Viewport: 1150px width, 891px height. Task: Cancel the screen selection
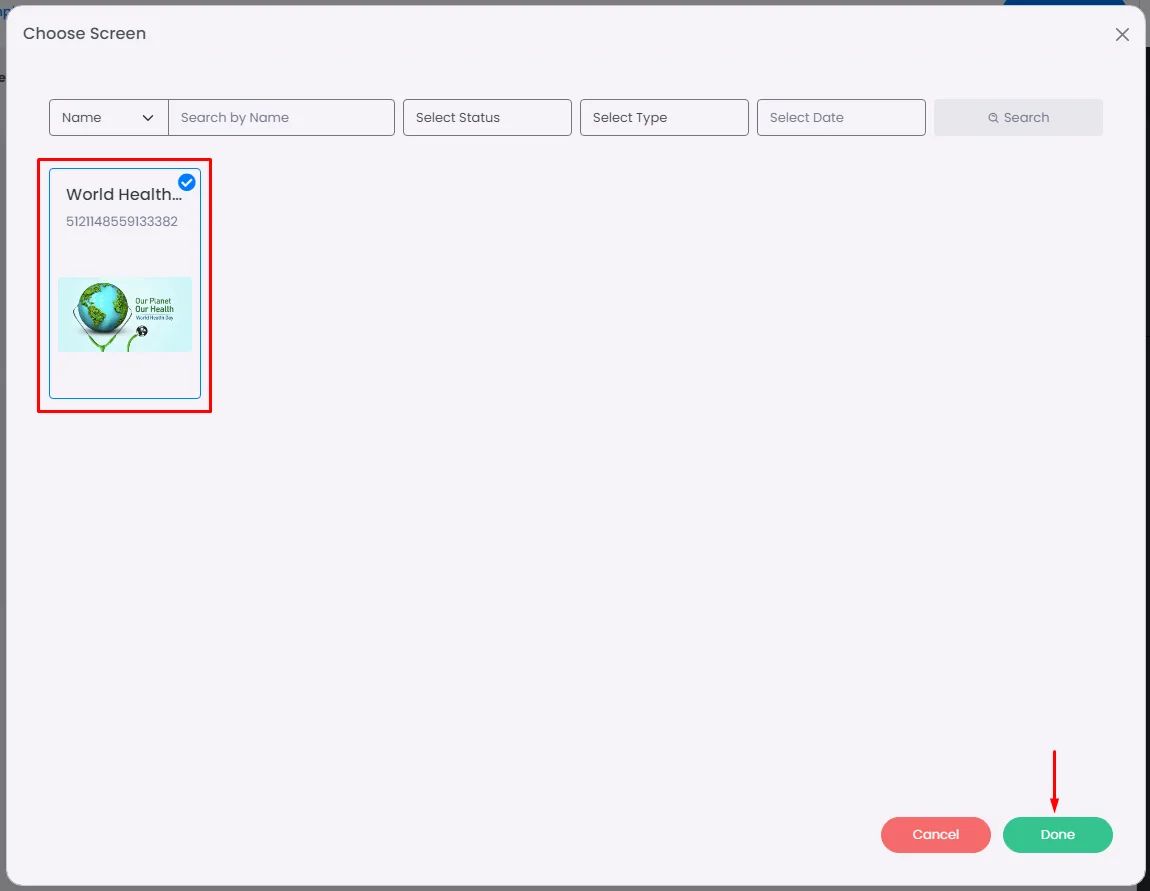coord(935,835)
